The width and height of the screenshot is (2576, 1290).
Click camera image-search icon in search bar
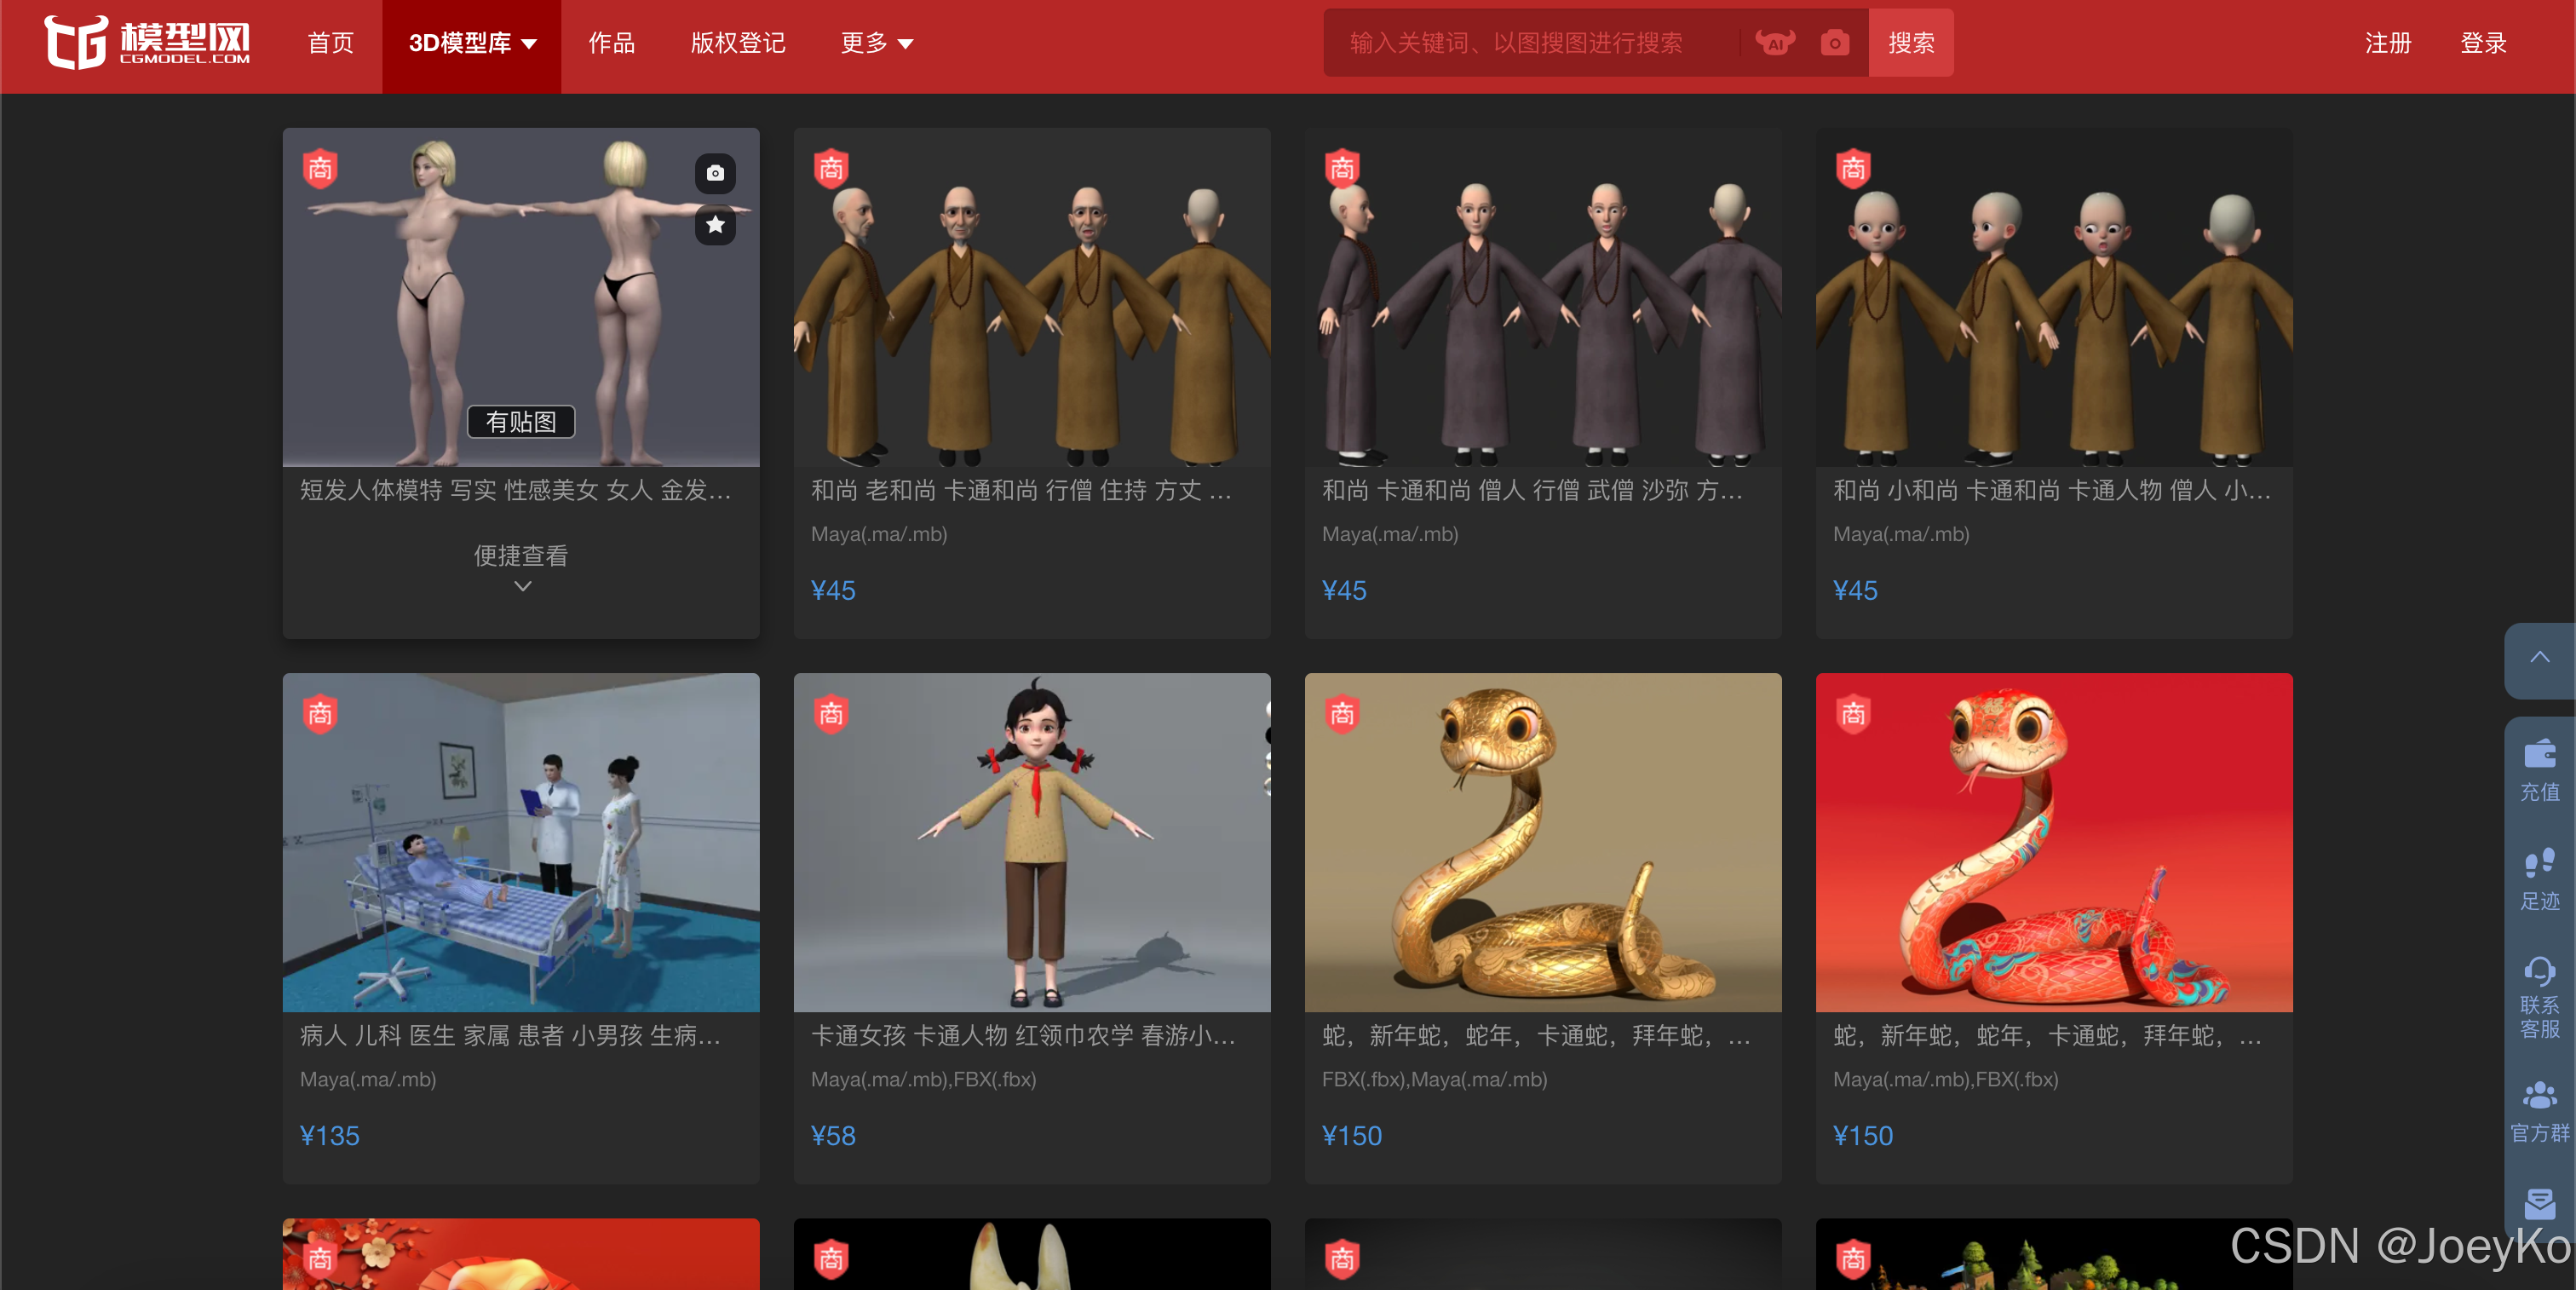[x=1834, y=43]
